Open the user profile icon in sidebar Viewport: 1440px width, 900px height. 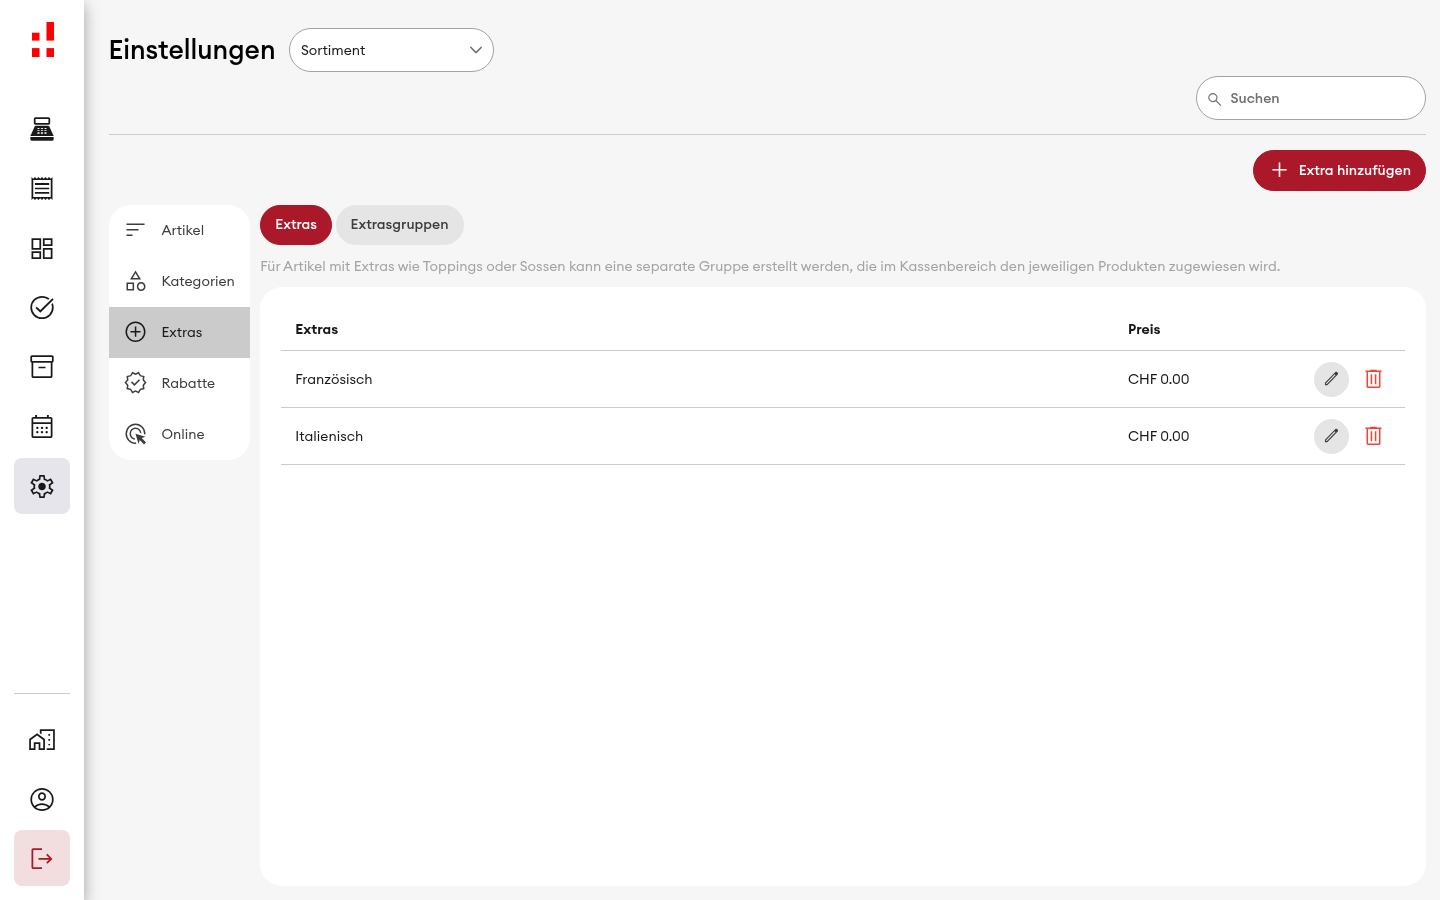click(42, 799)
